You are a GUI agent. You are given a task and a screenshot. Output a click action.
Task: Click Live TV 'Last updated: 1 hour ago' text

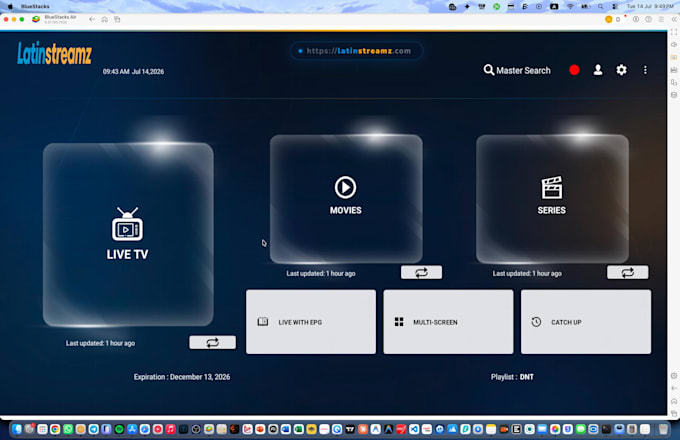100,343
